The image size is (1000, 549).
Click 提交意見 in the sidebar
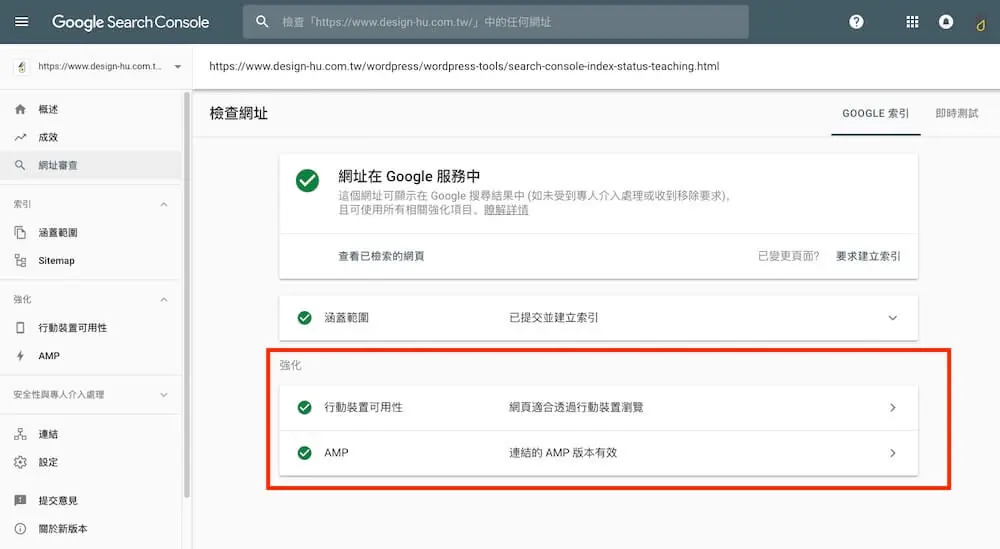click(x=58, y=500)
